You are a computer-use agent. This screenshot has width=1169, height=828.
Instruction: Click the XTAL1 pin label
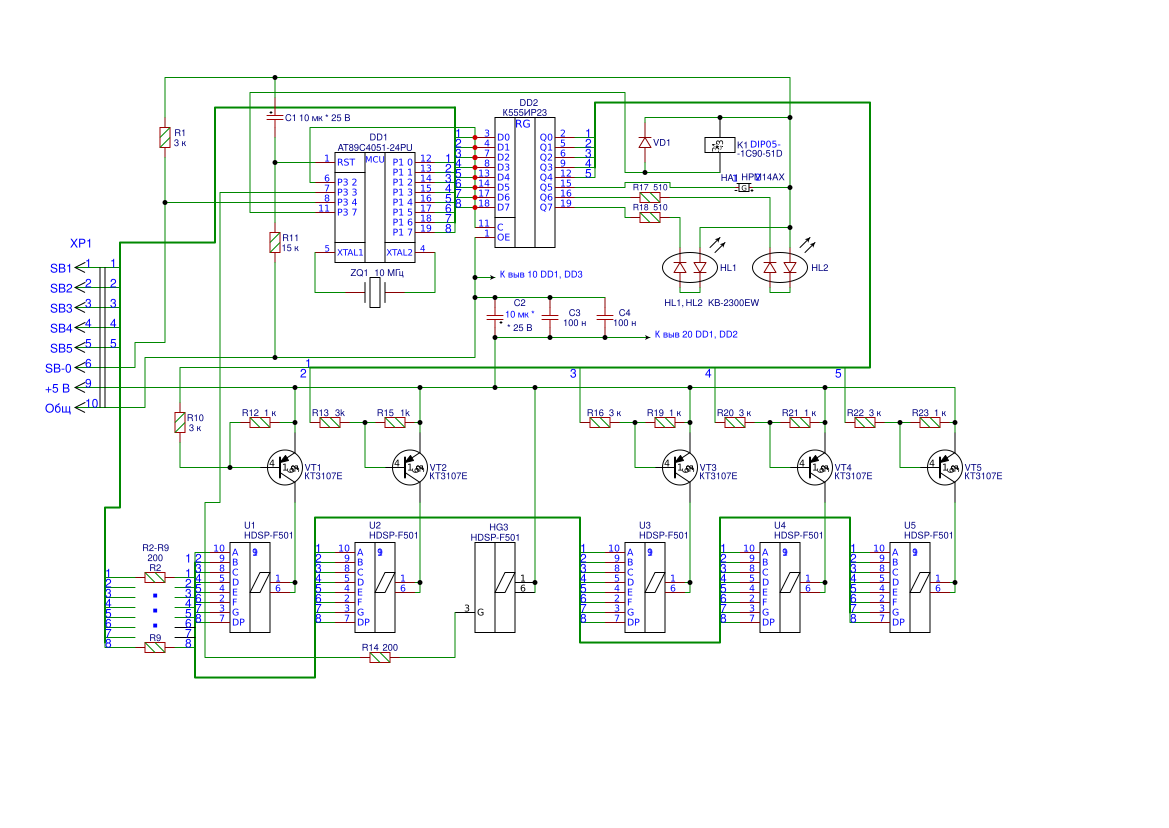350,253
